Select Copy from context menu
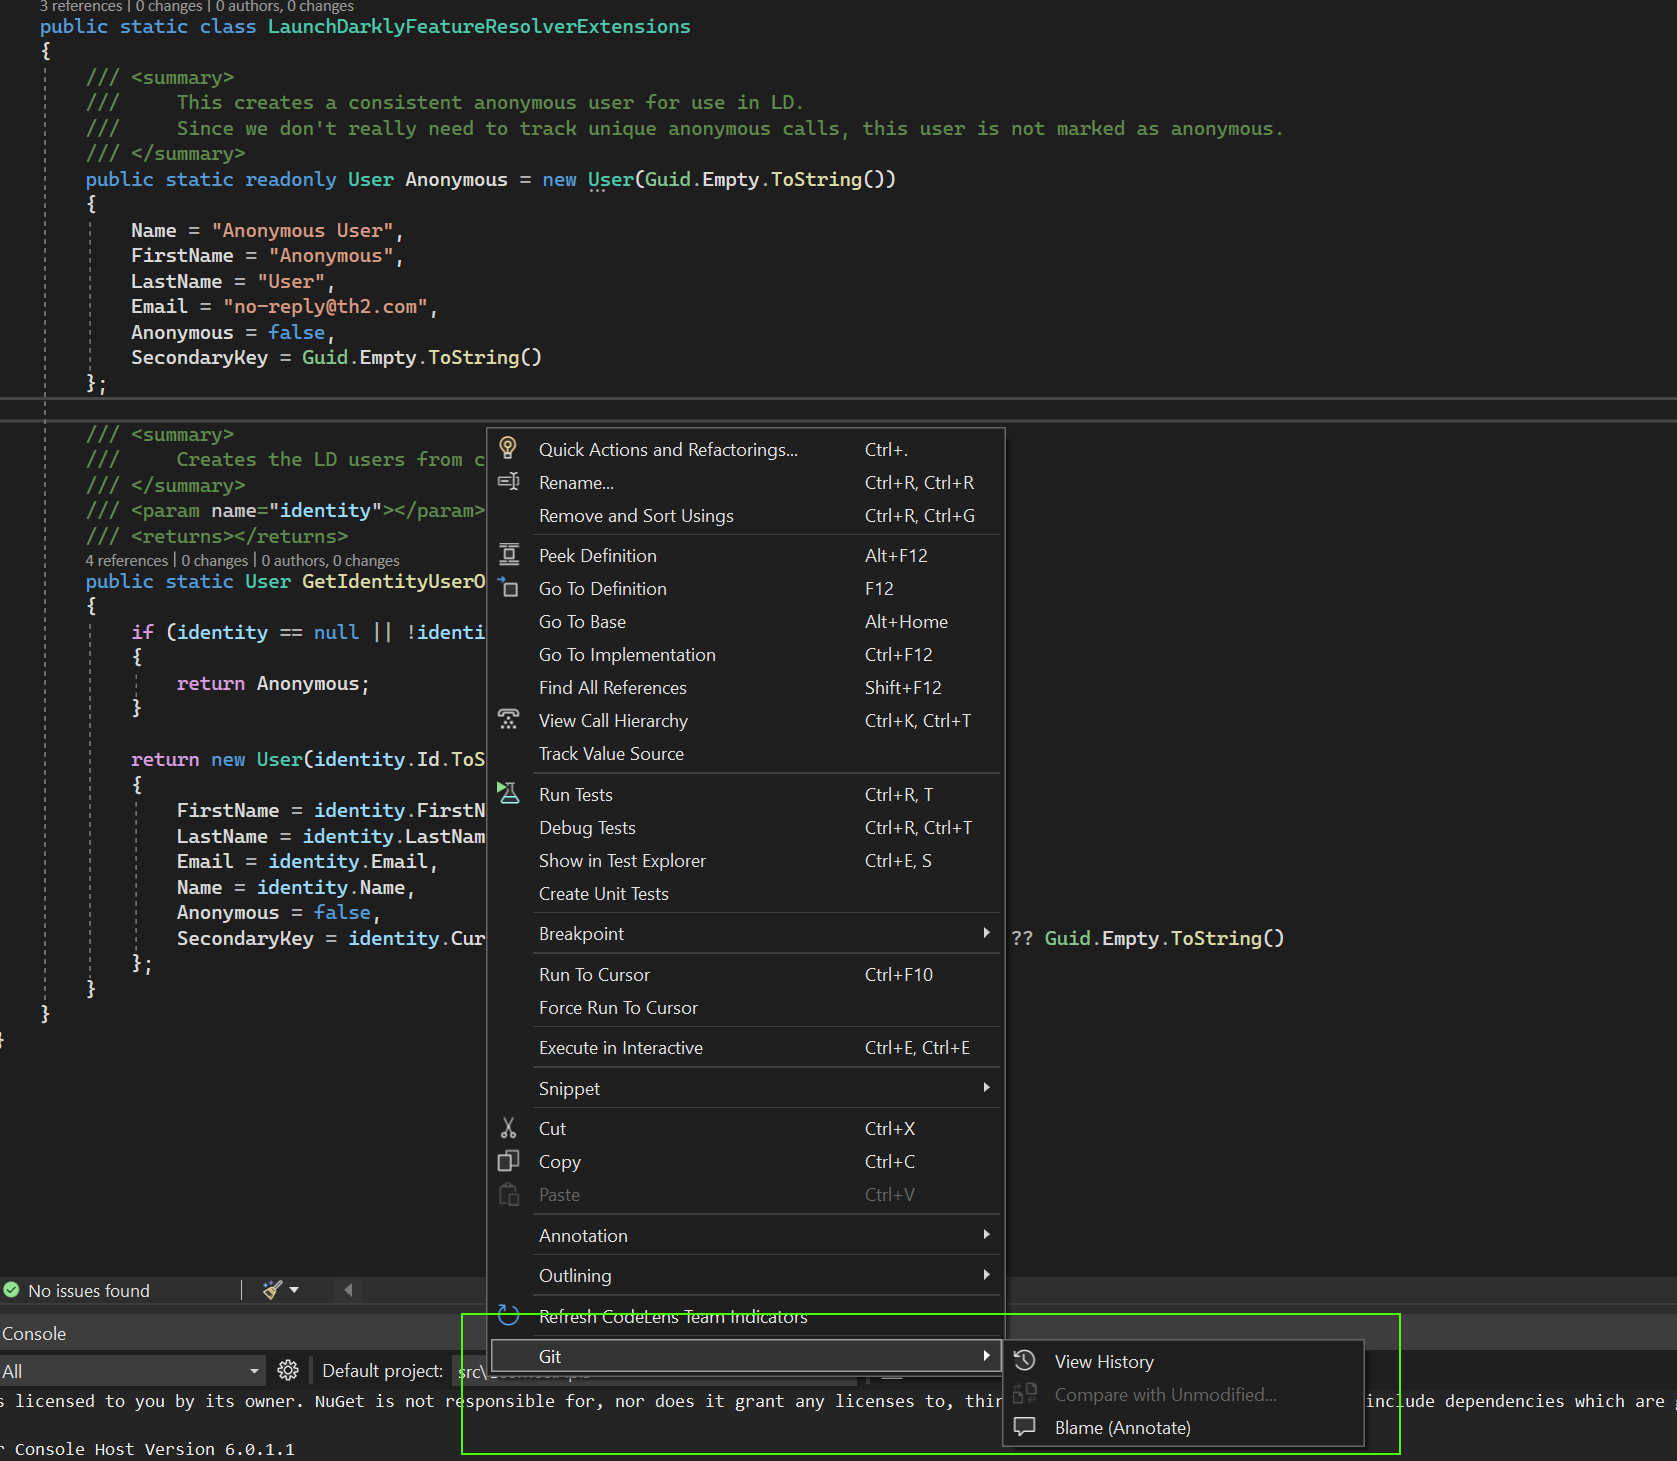The image size is (1677, 1461). [745, 1162]
